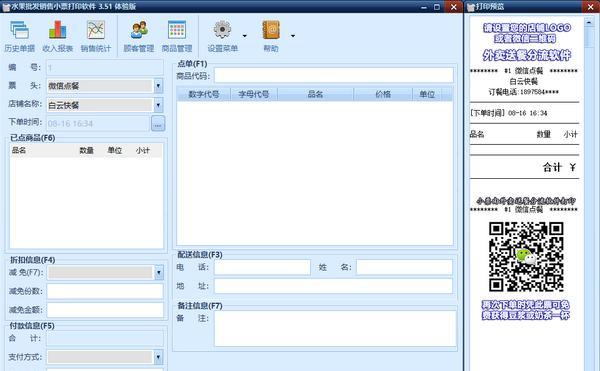This screenshot has height=371, width=600.
Task: Click the 编号 field
Action: click(x=105, y=68)
